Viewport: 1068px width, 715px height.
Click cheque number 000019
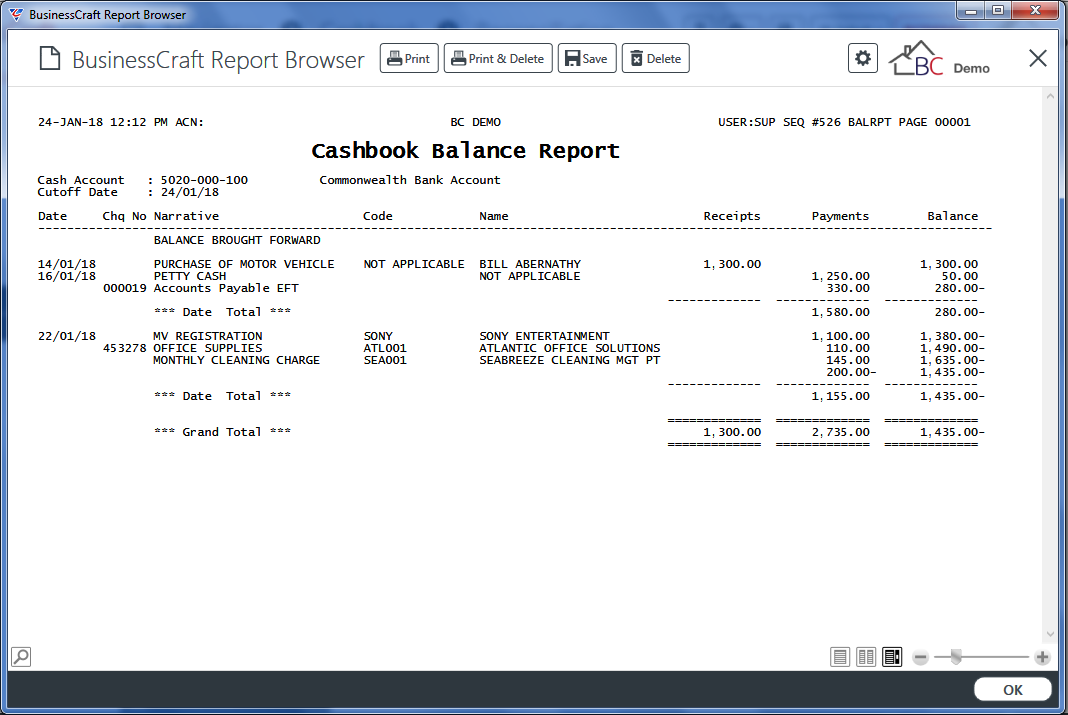[x=125, y=289]
